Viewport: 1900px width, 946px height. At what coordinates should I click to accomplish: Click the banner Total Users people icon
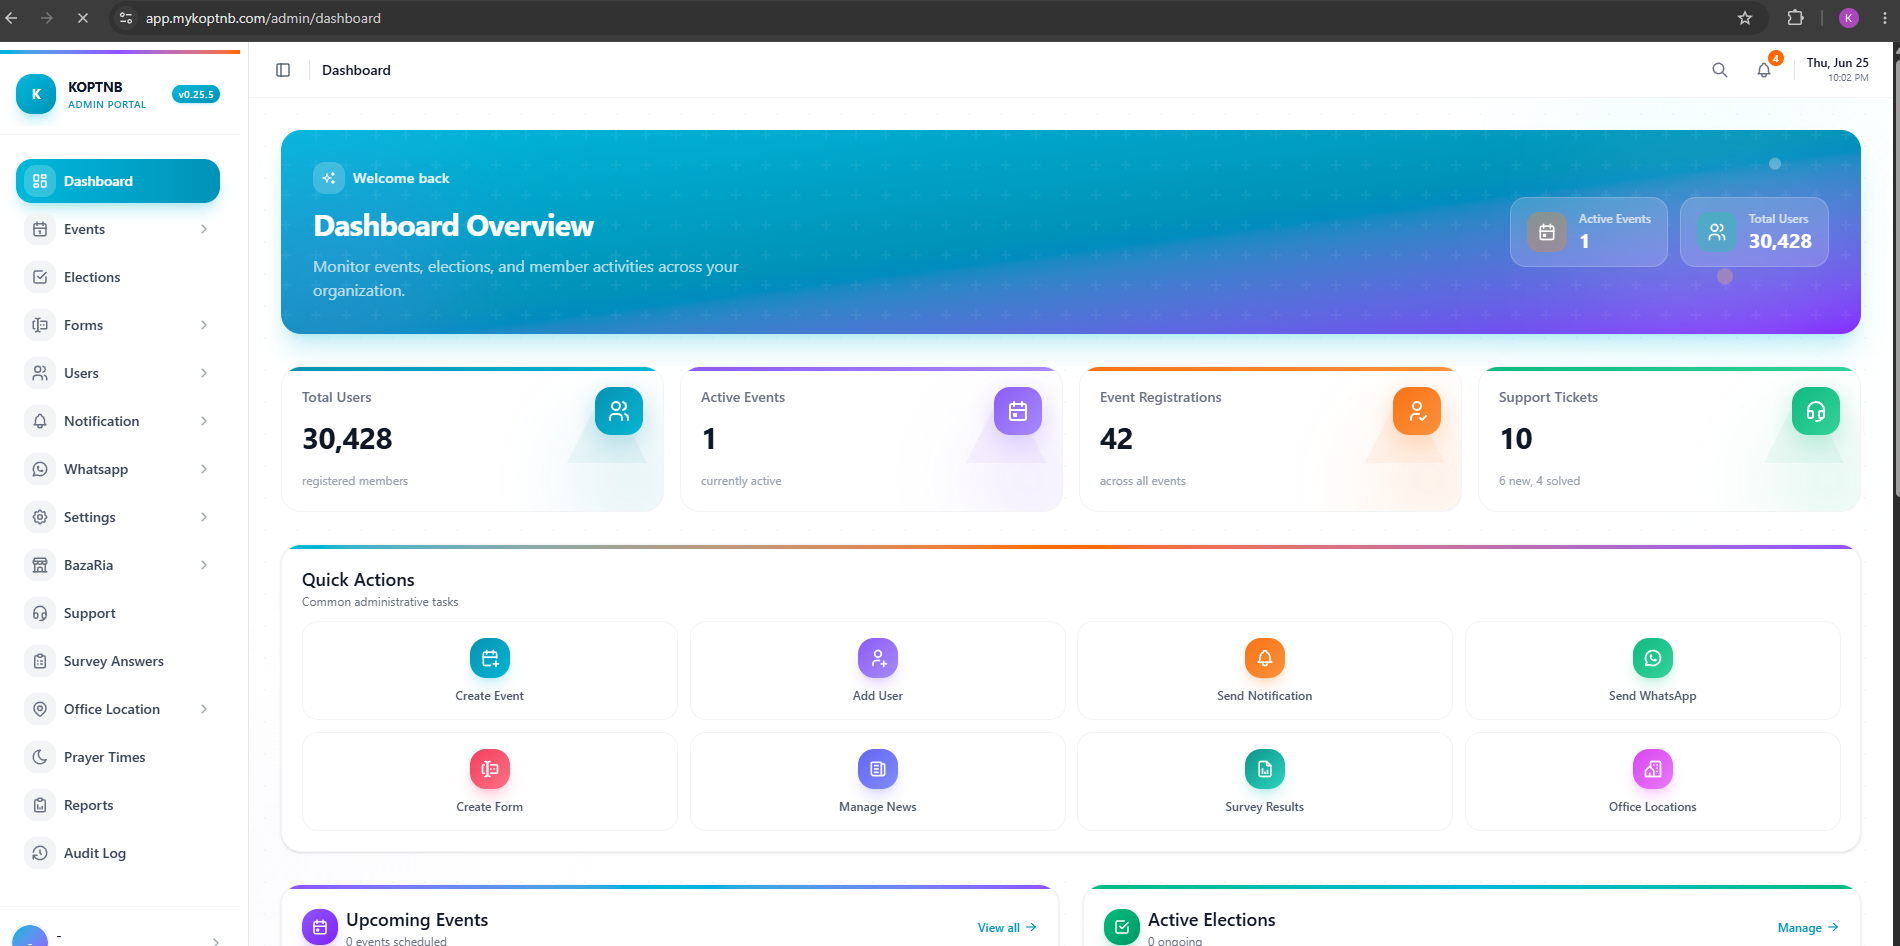[1717, 232]
